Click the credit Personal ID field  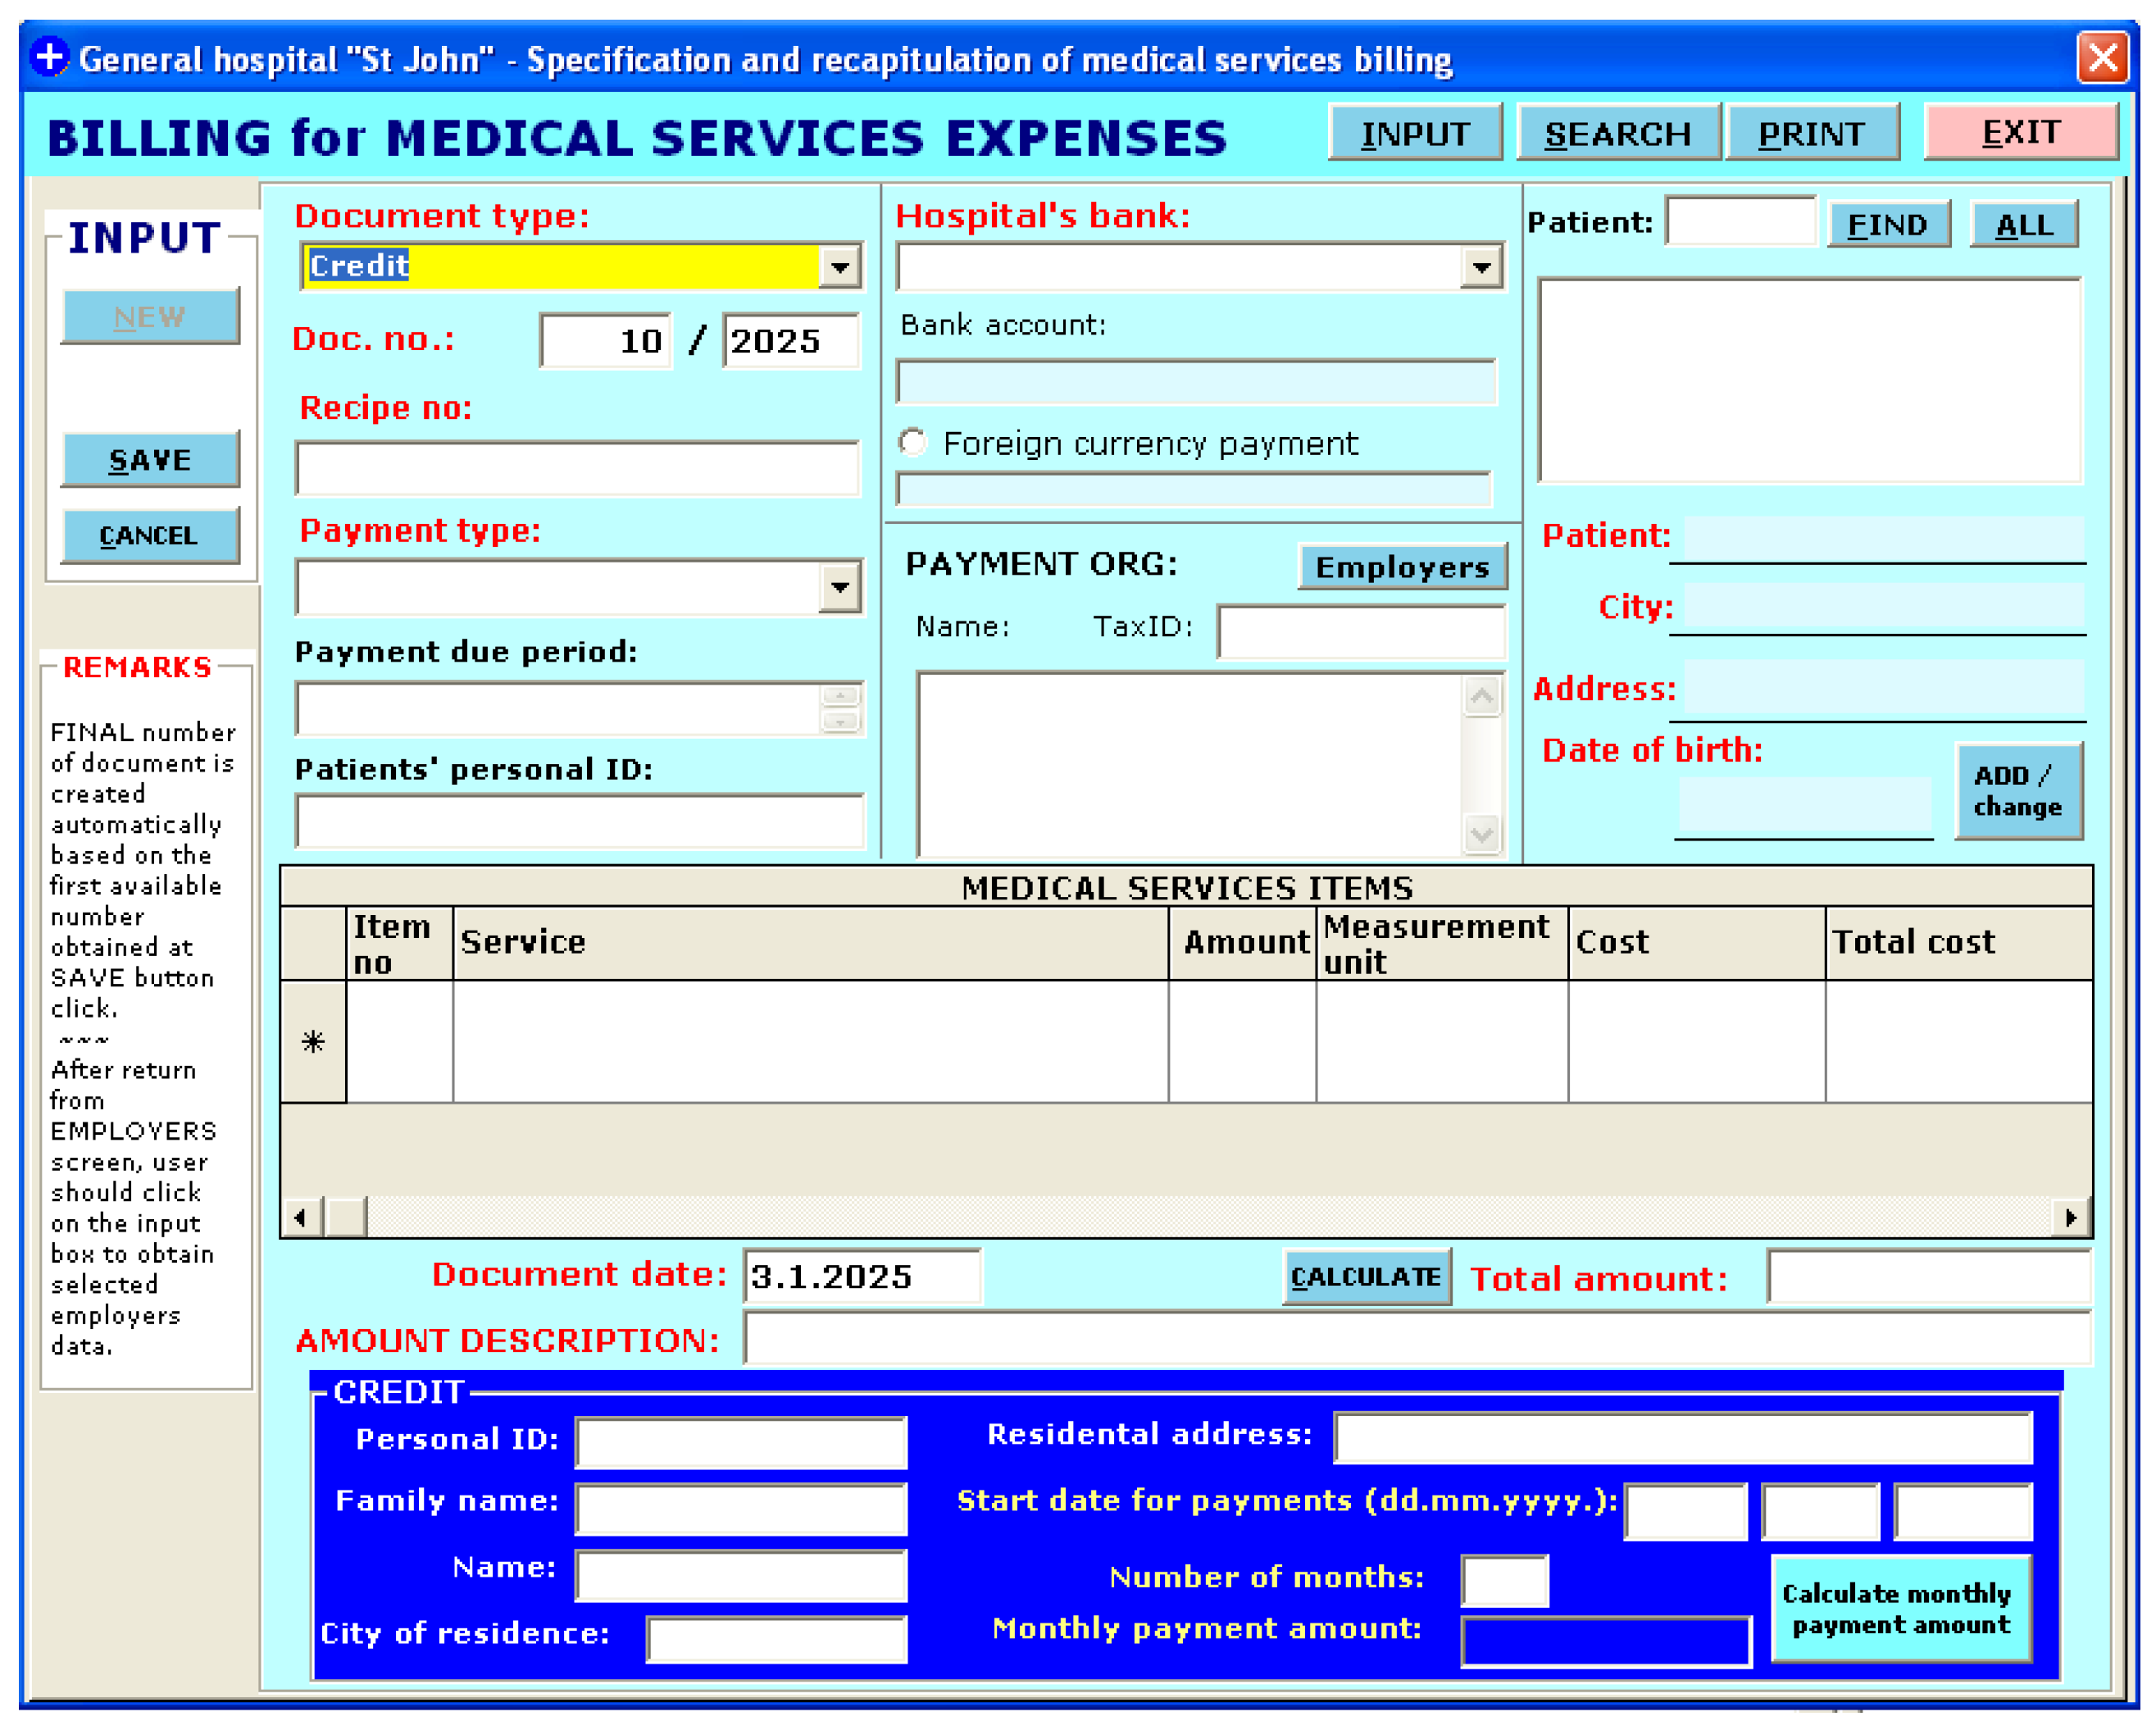(741, 1442)
